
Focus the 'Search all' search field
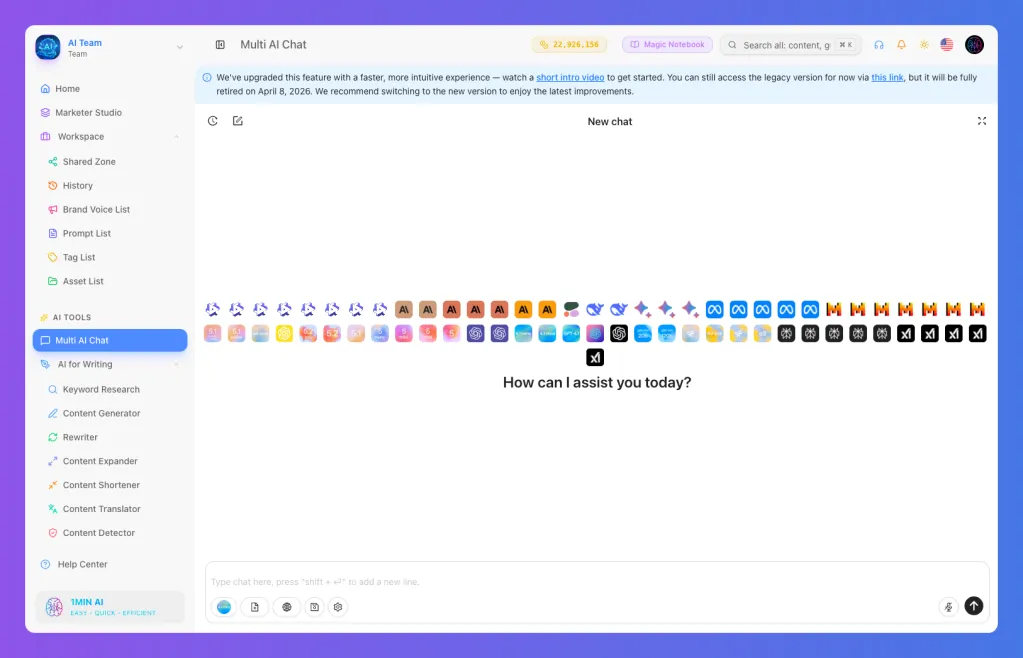click(791, 45)
